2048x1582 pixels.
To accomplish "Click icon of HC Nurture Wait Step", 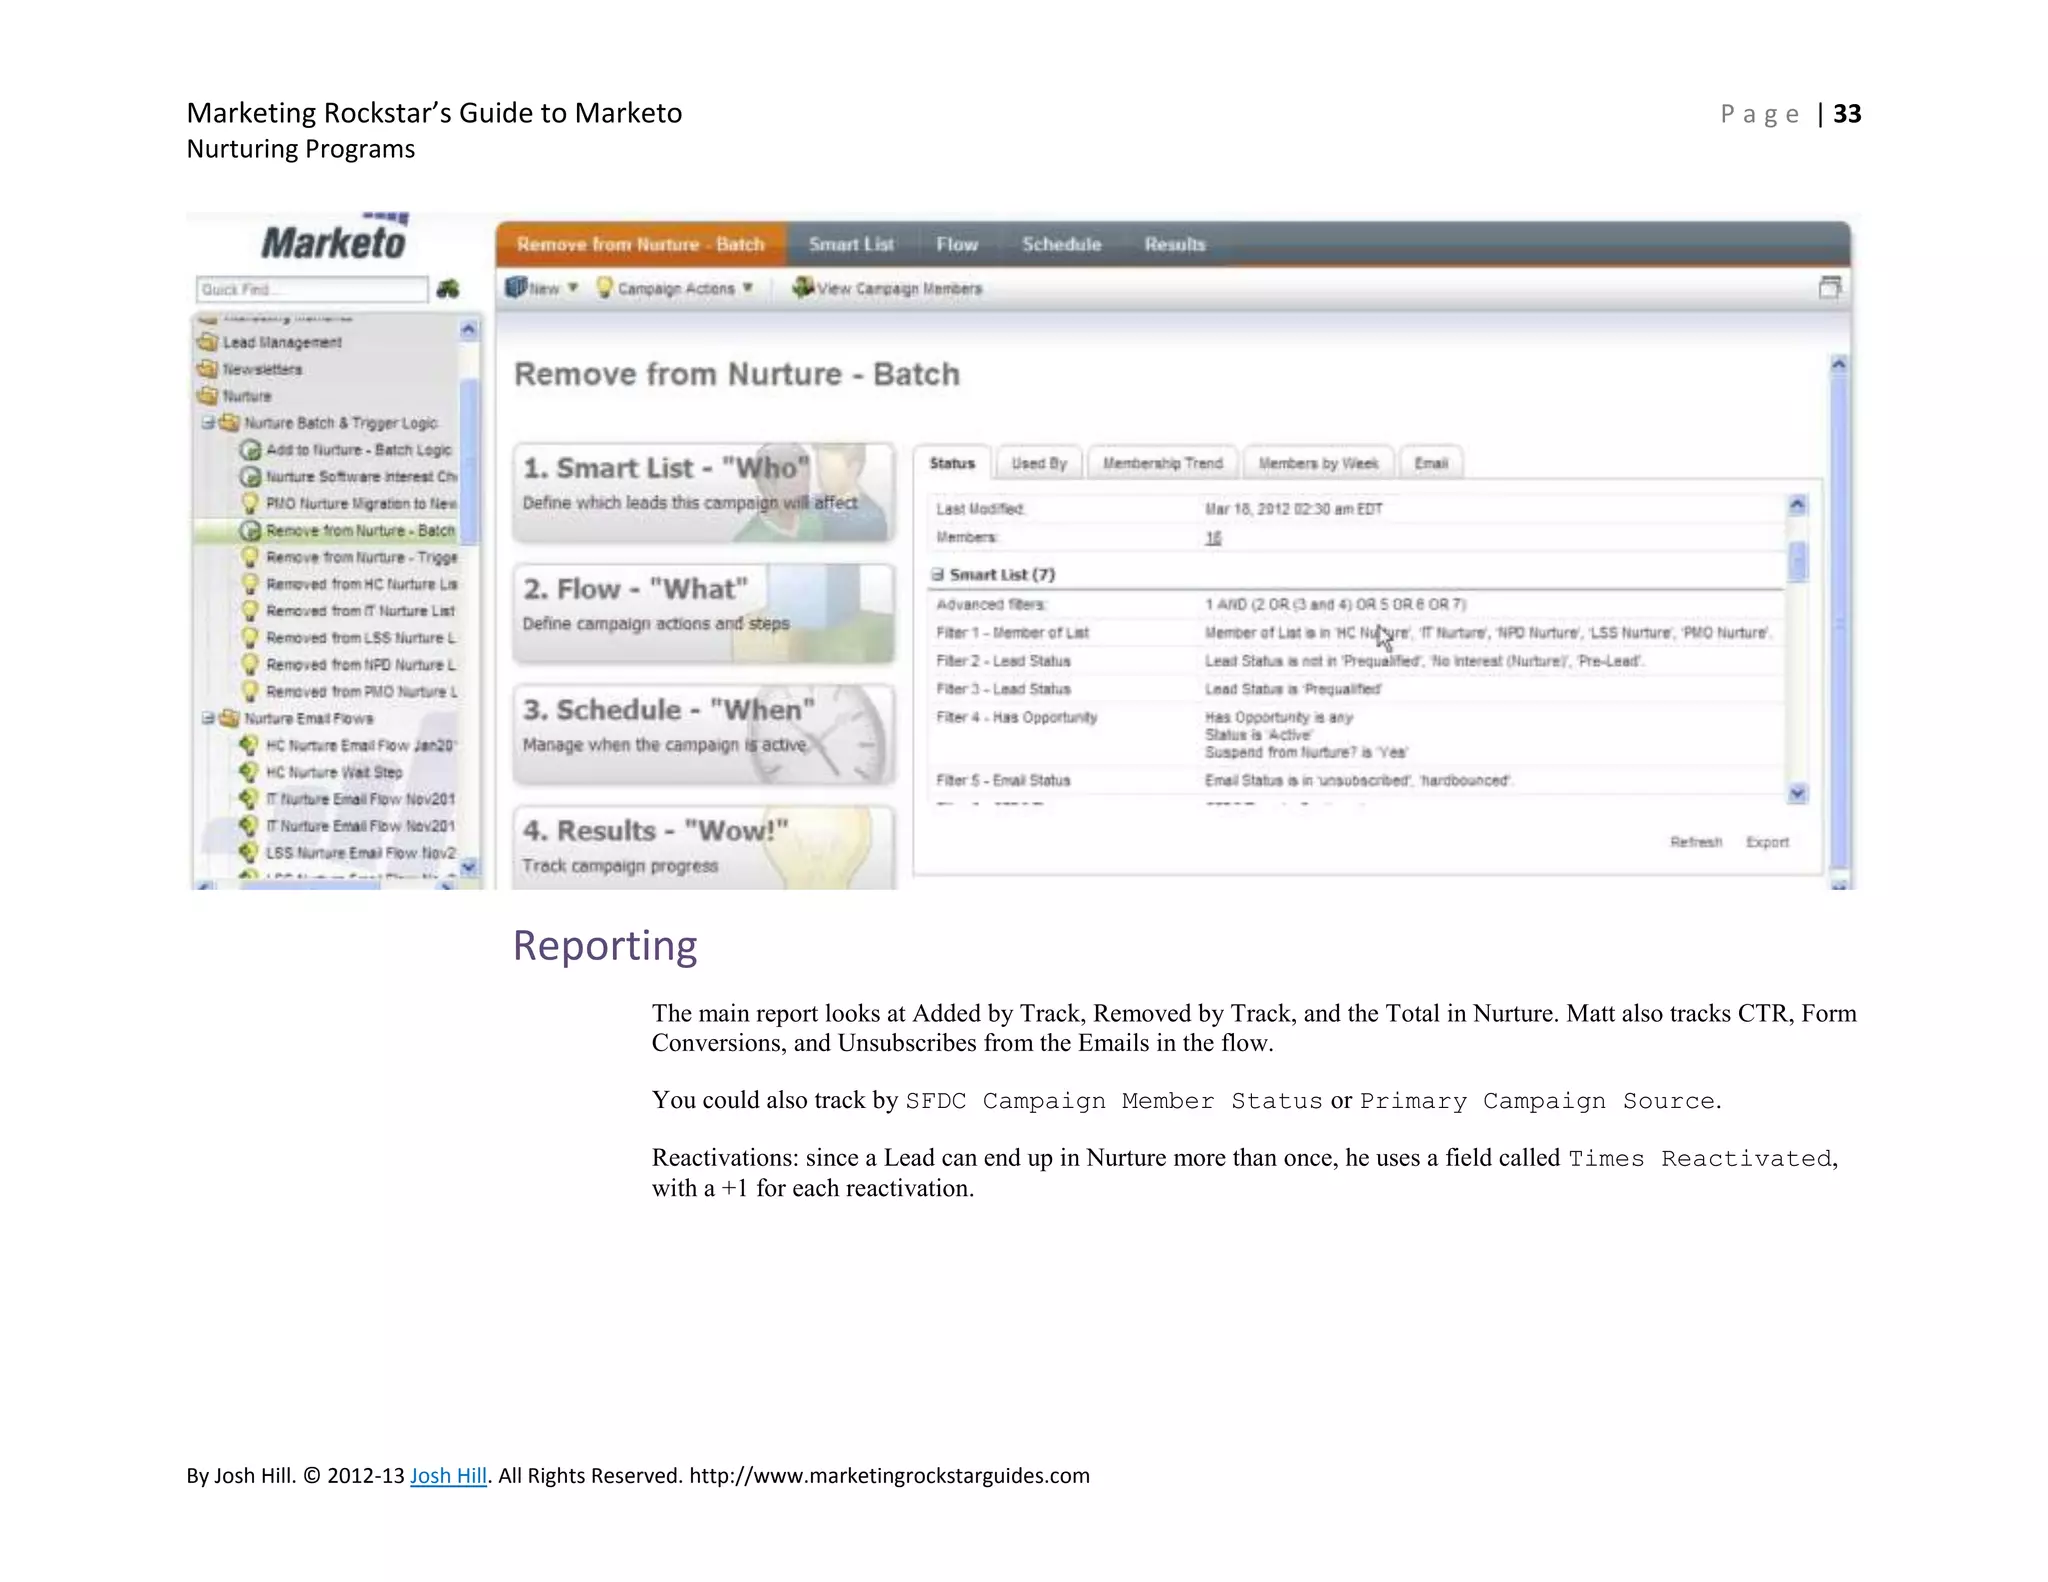I will click(x=250, y=772).
